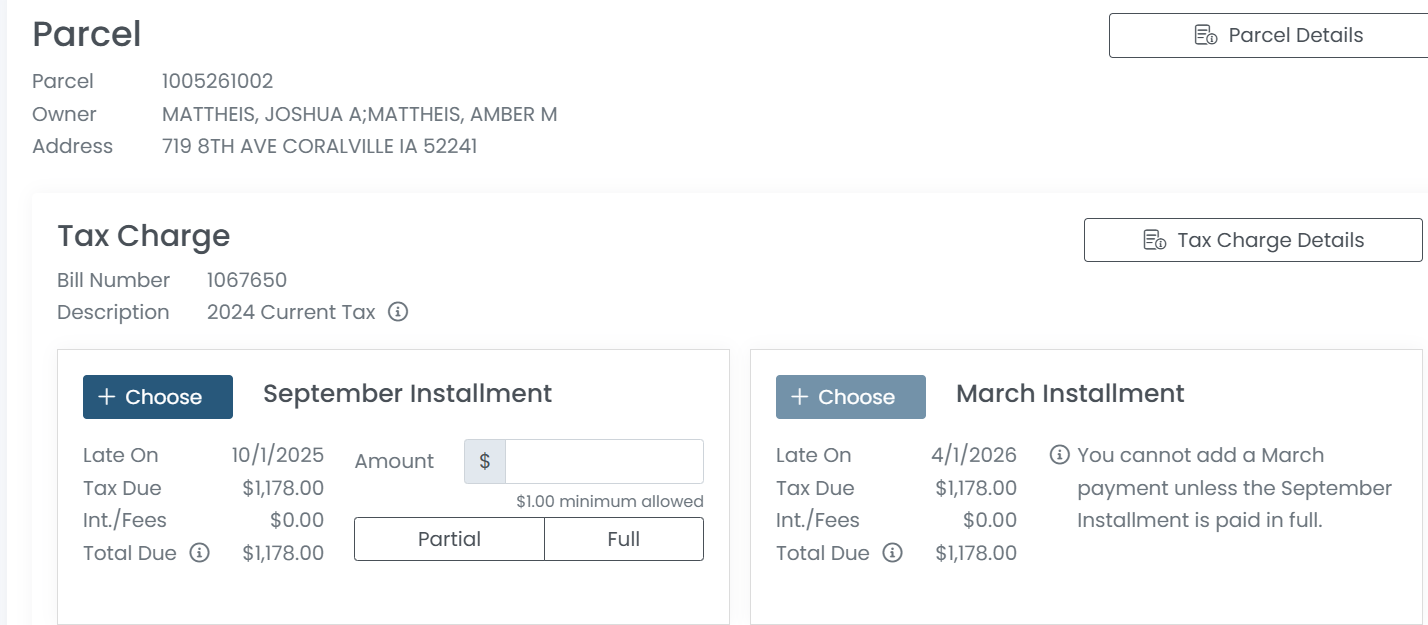Click document icon in Parcel Details button
Screen dimensions: 1428x625
tap(1206, 36)
